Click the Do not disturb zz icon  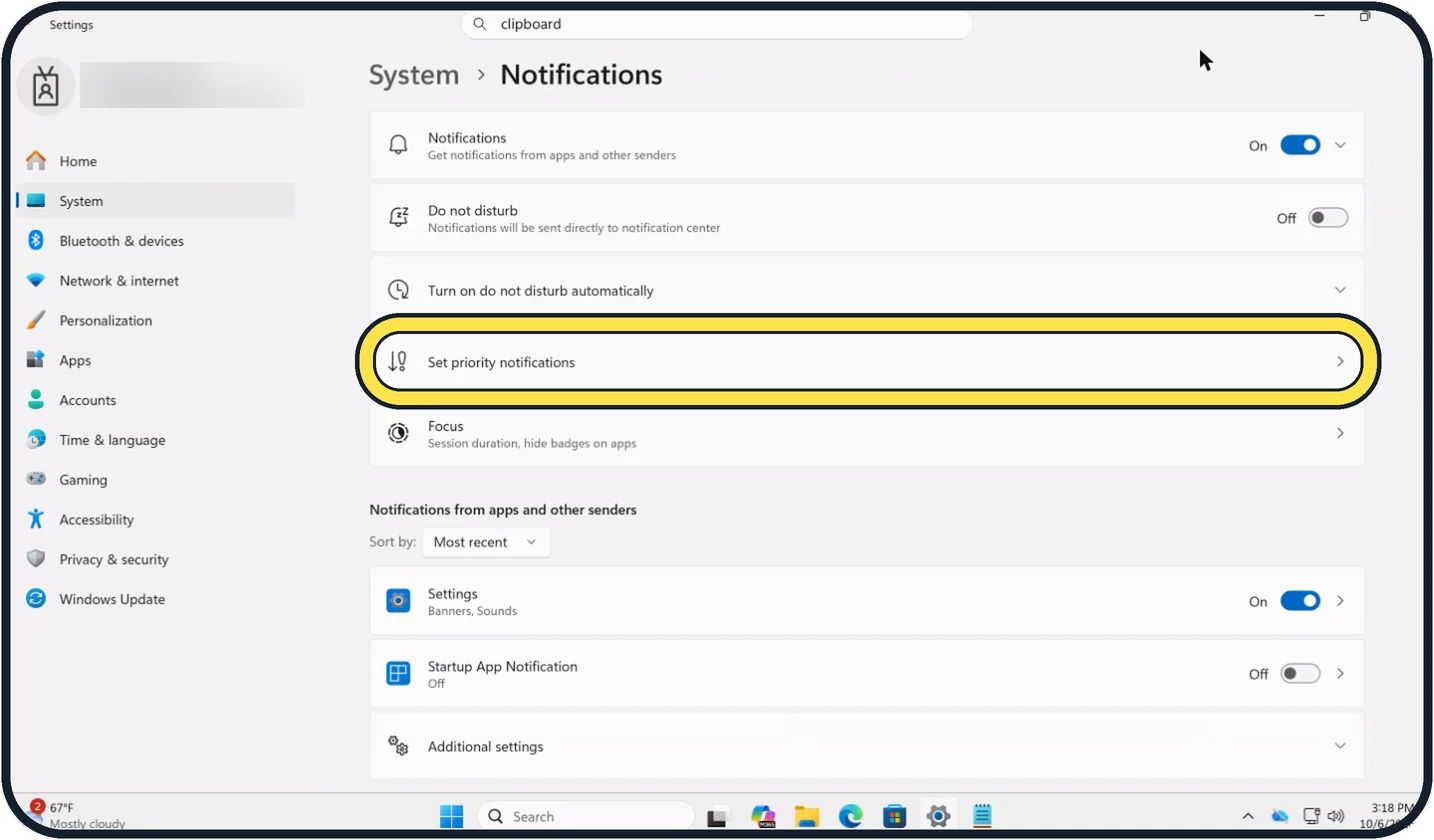398,218
